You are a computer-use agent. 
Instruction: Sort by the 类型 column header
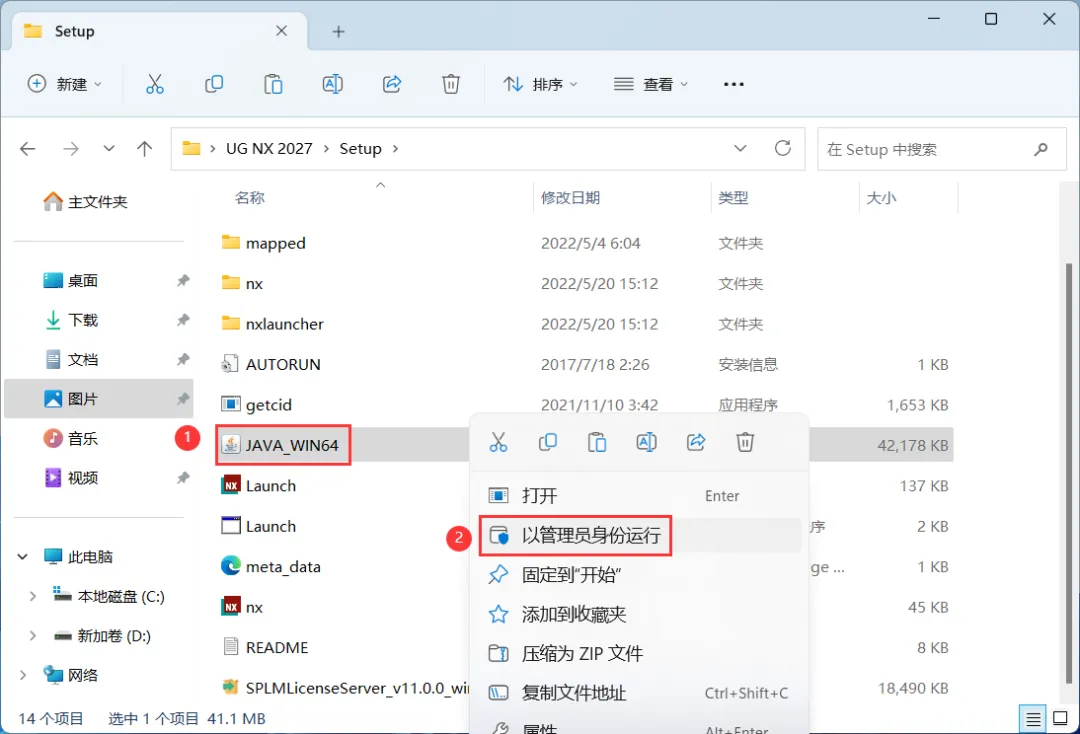click(x=733, y=198)
